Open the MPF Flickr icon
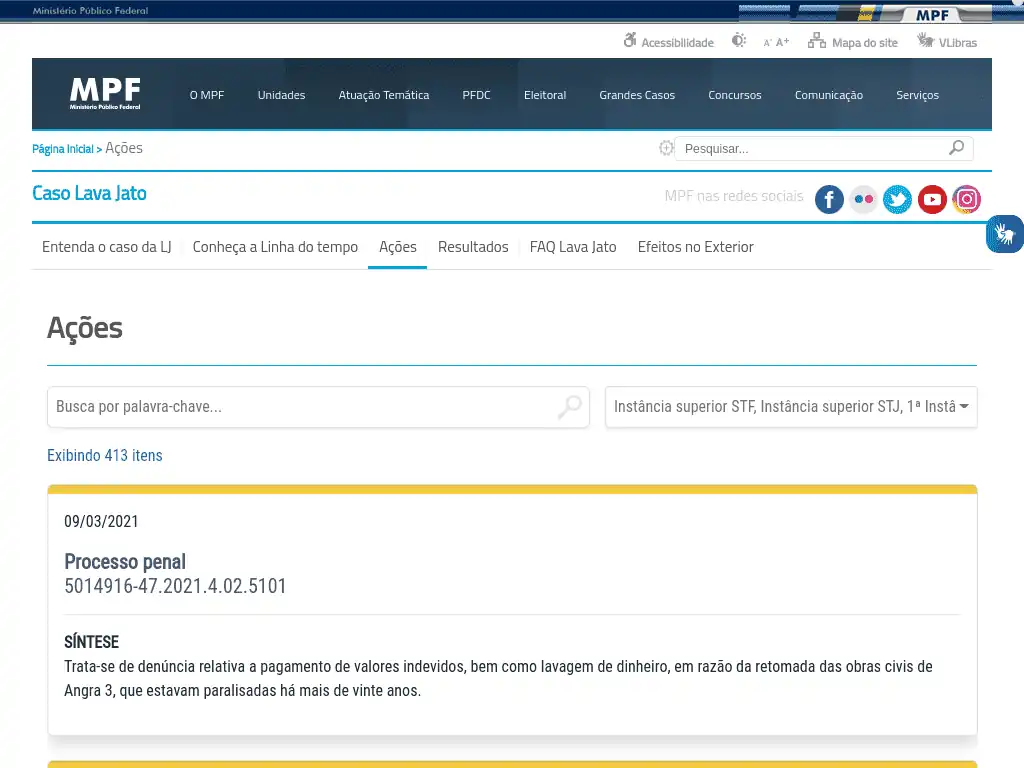 point(863,200)
